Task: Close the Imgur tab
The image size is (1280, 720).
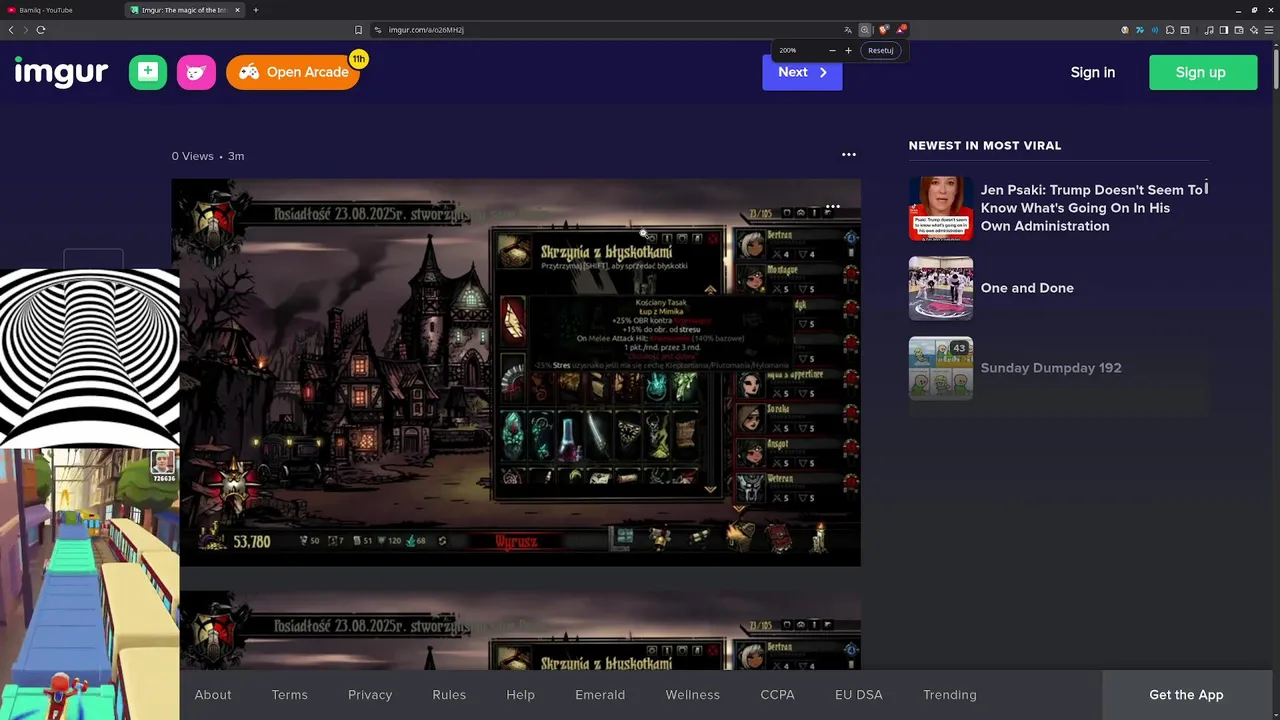Action: [238, 10]
